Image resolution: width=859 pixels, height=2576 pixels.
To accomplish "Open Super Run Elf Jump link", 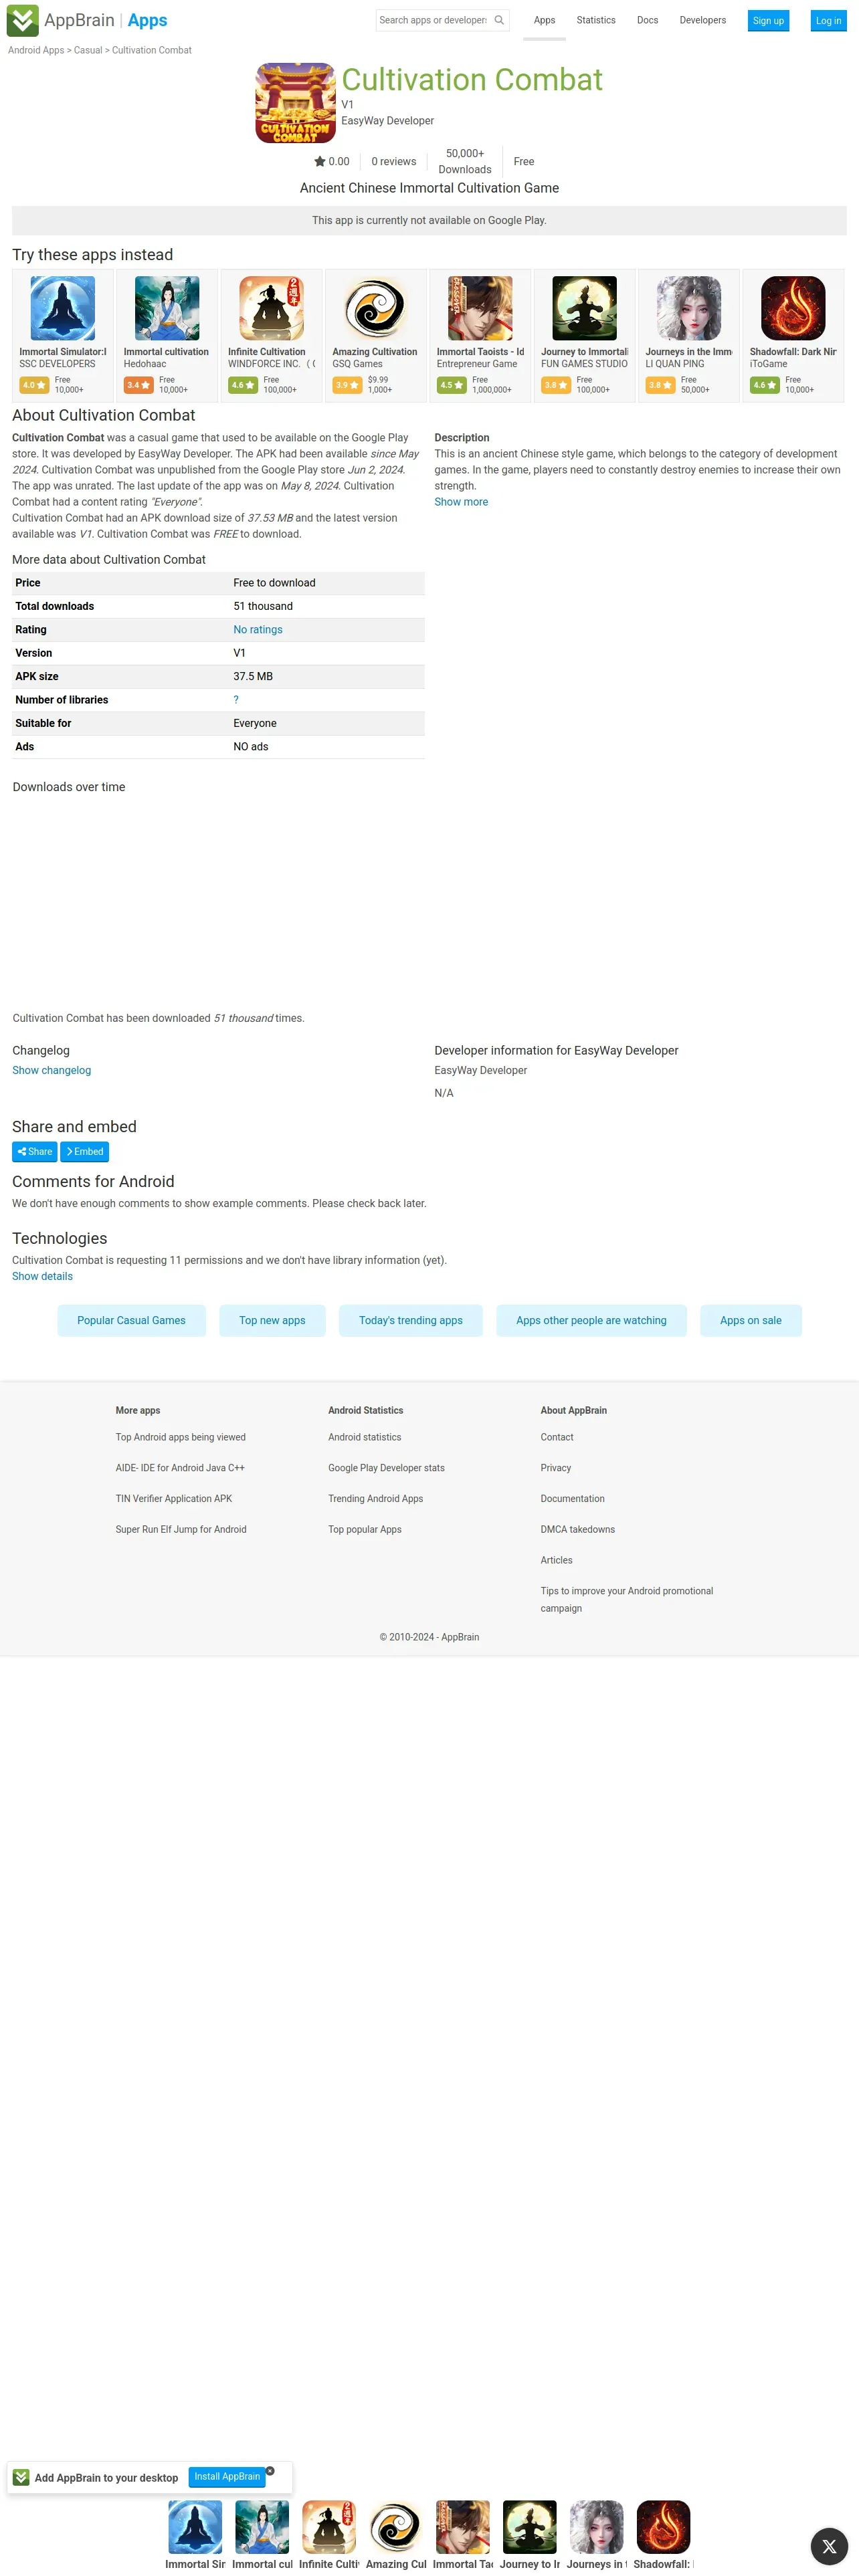I will click(x=181, y=1530).
